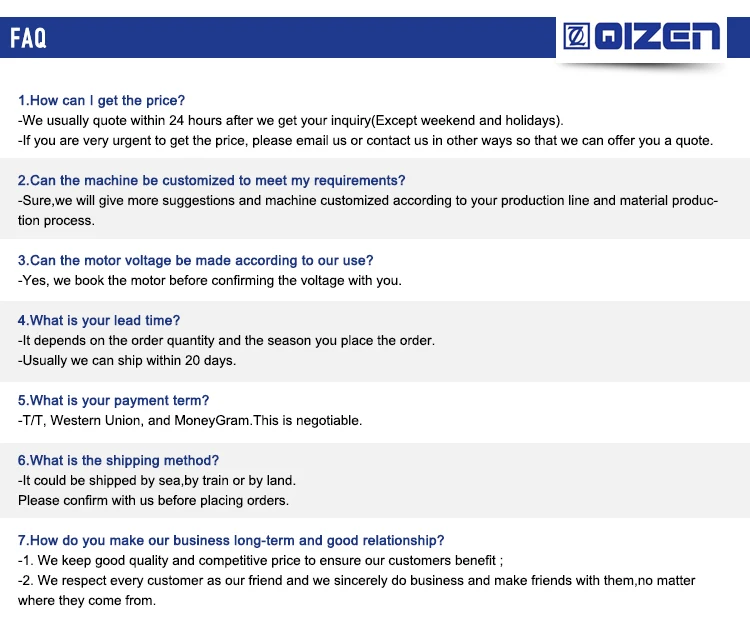Select question 5 about payment term
Viewport: 750px width, 632px height.
point(114,401)
